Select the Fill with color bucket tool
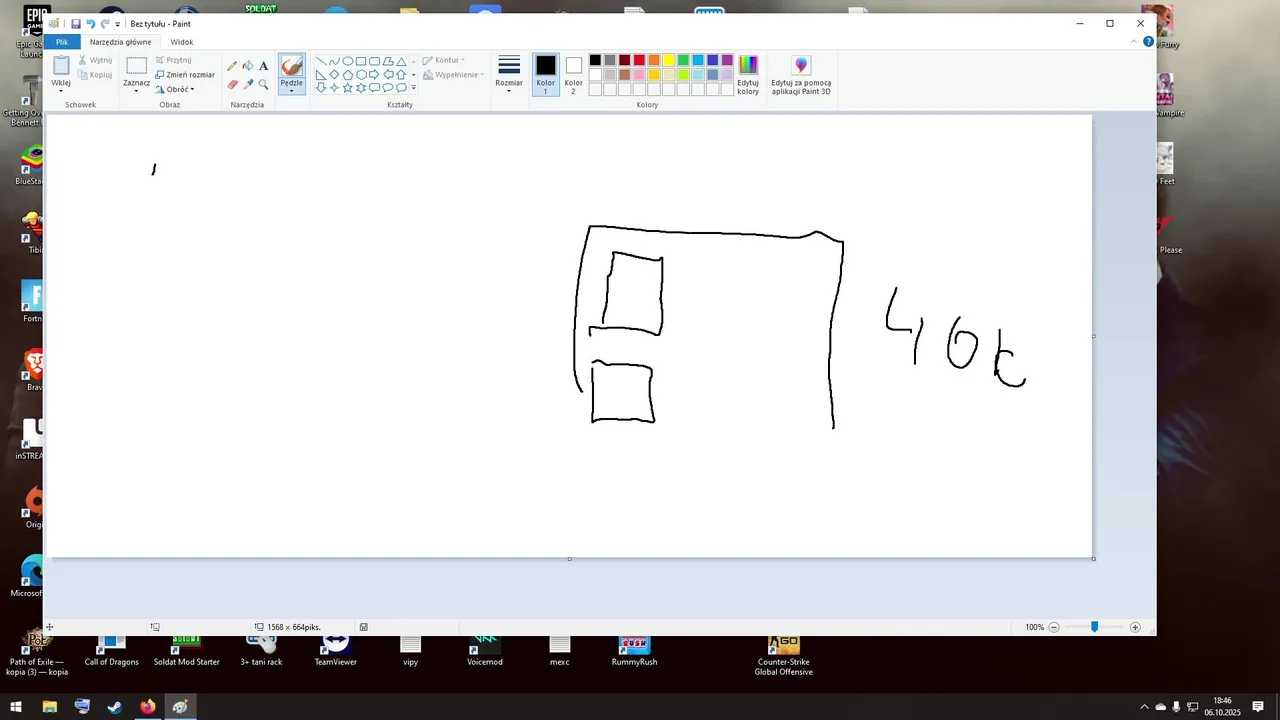 click(x=248, y=66)
